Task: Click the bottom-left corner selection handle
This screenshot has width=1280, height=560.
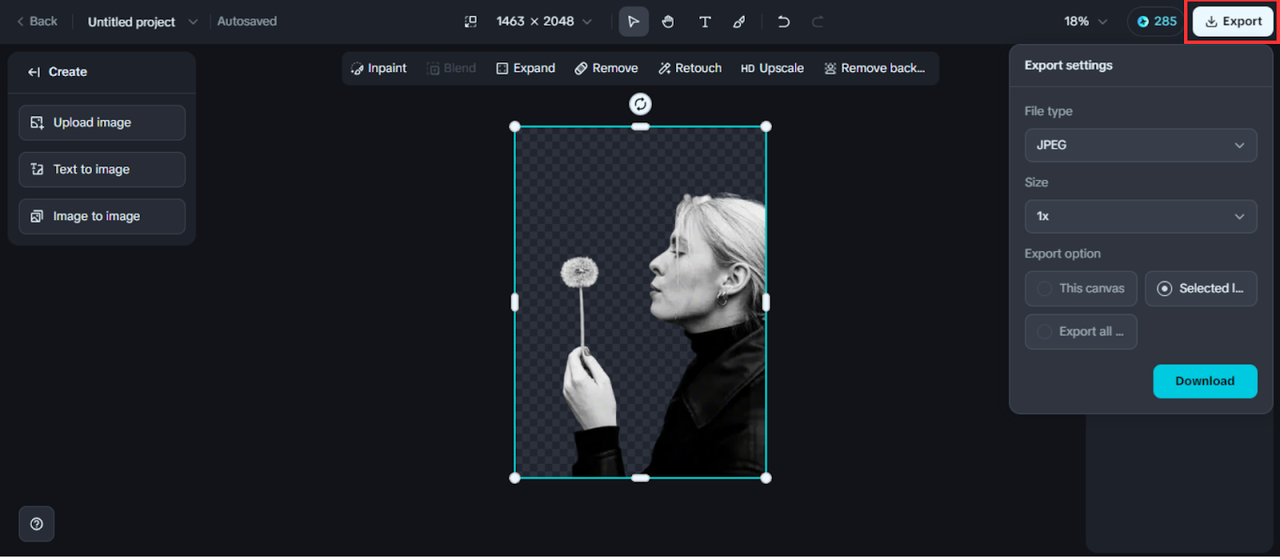Action: coord(515,478)
